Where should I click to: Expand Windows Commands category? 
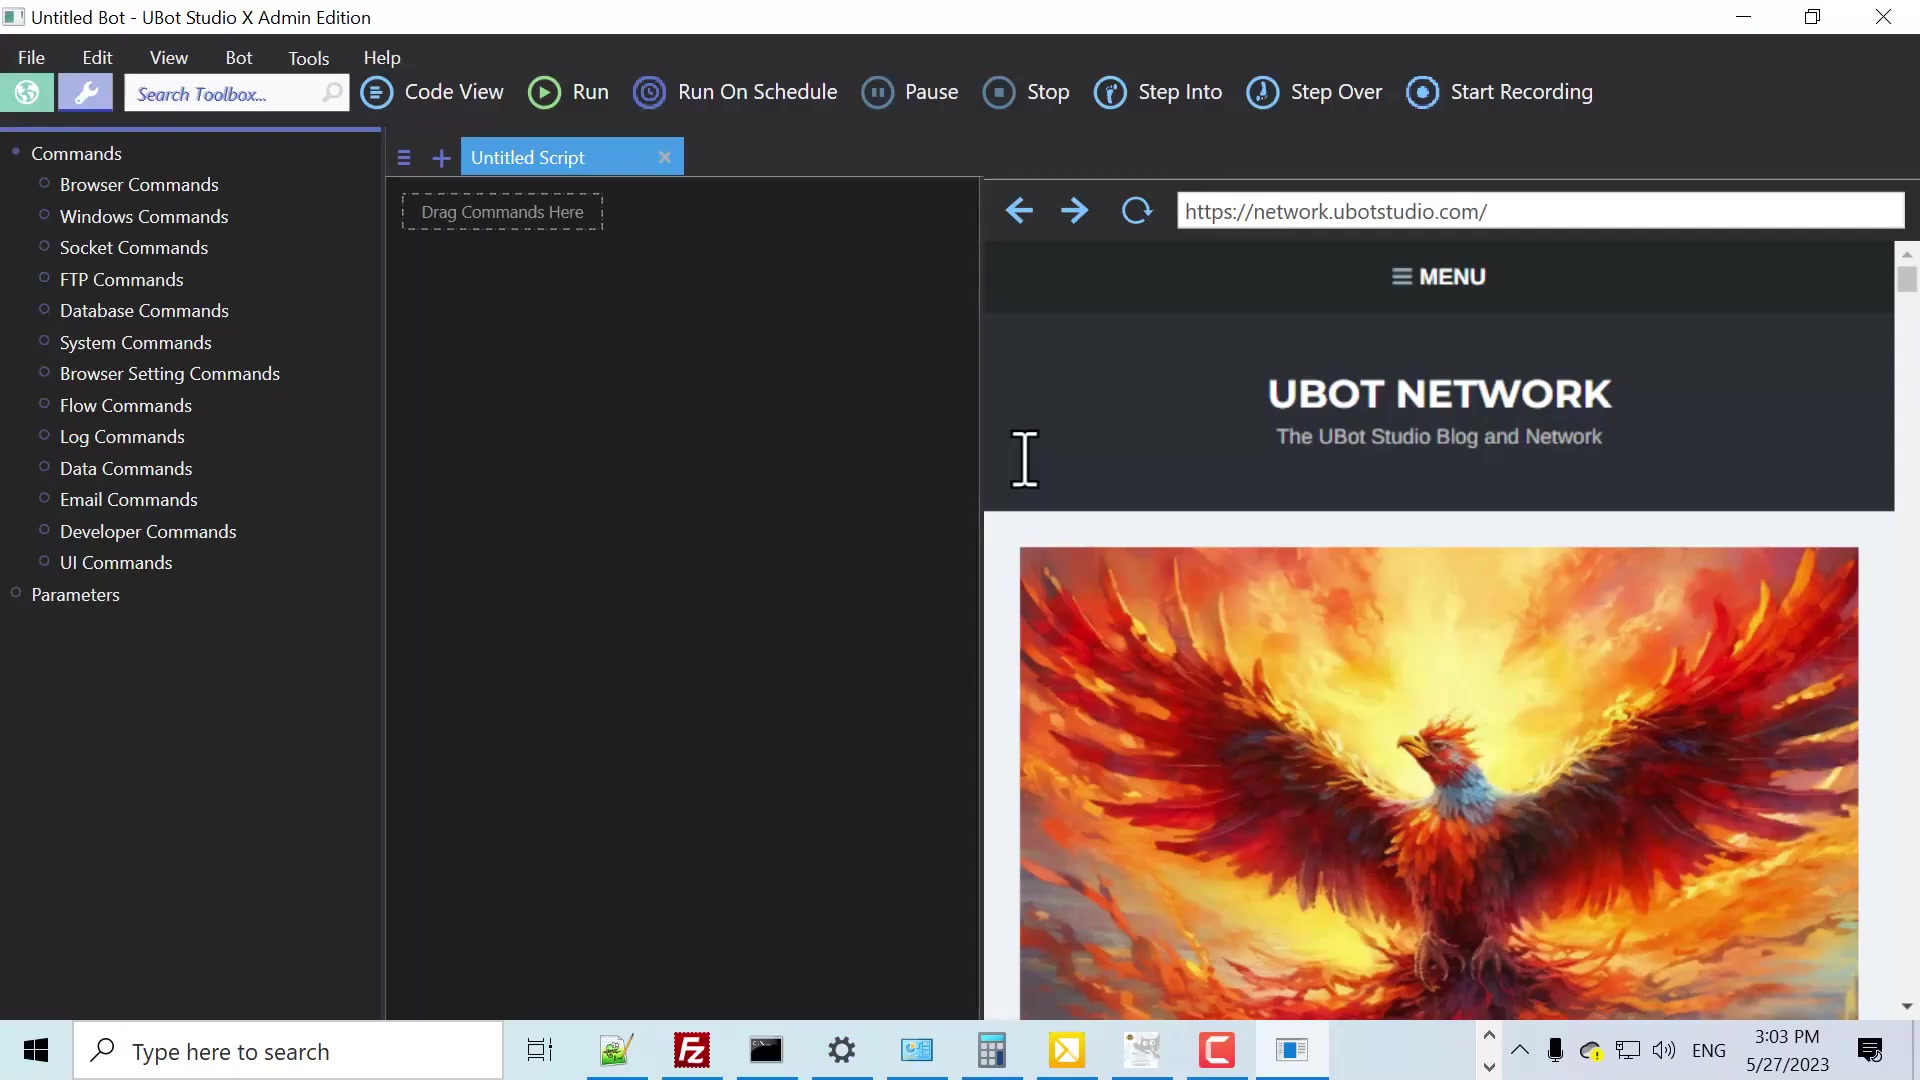44,215
